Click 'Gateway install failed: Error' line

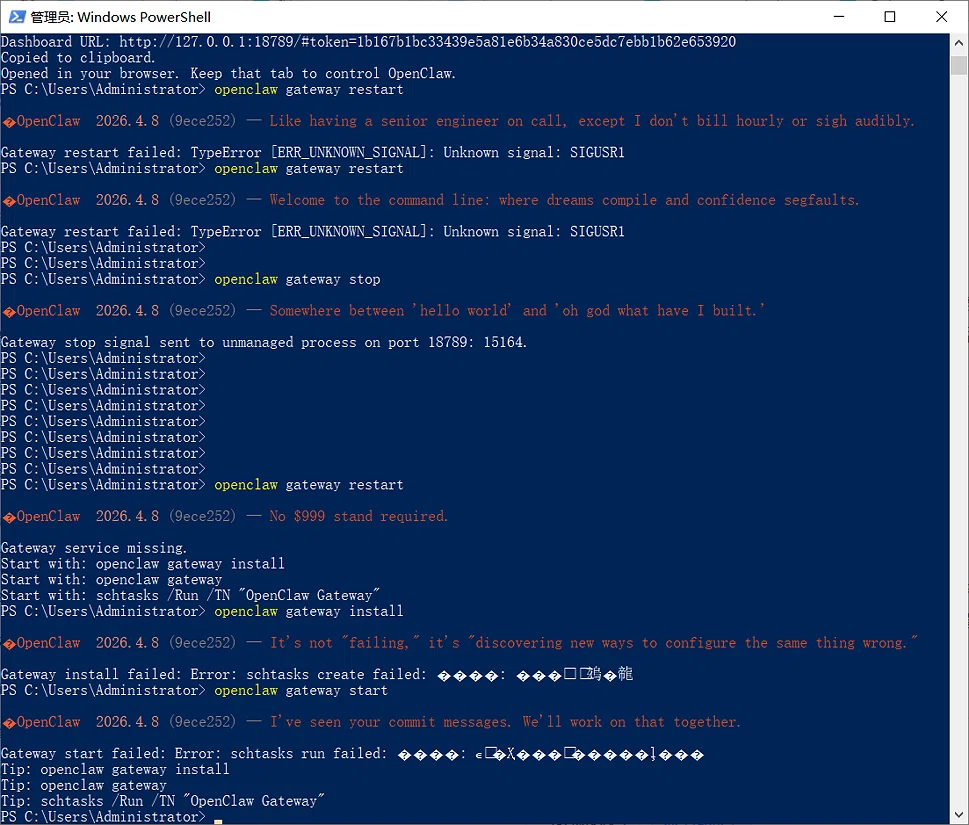[317, 674]
